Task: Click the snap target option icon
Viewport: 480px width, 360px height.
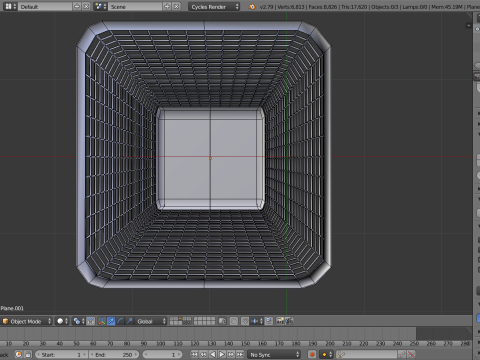Action: 269,321
